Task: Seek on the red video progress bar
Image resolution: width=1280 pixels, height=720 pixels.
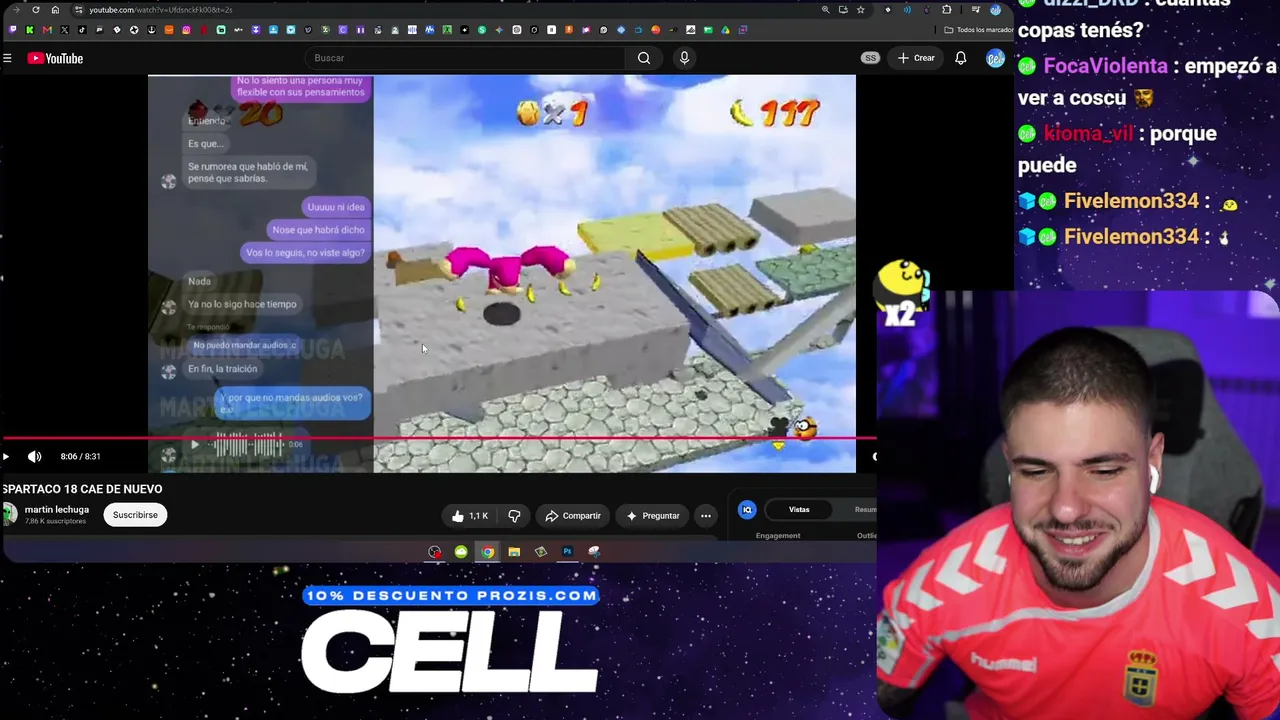Action: click(x=438, y=438)
